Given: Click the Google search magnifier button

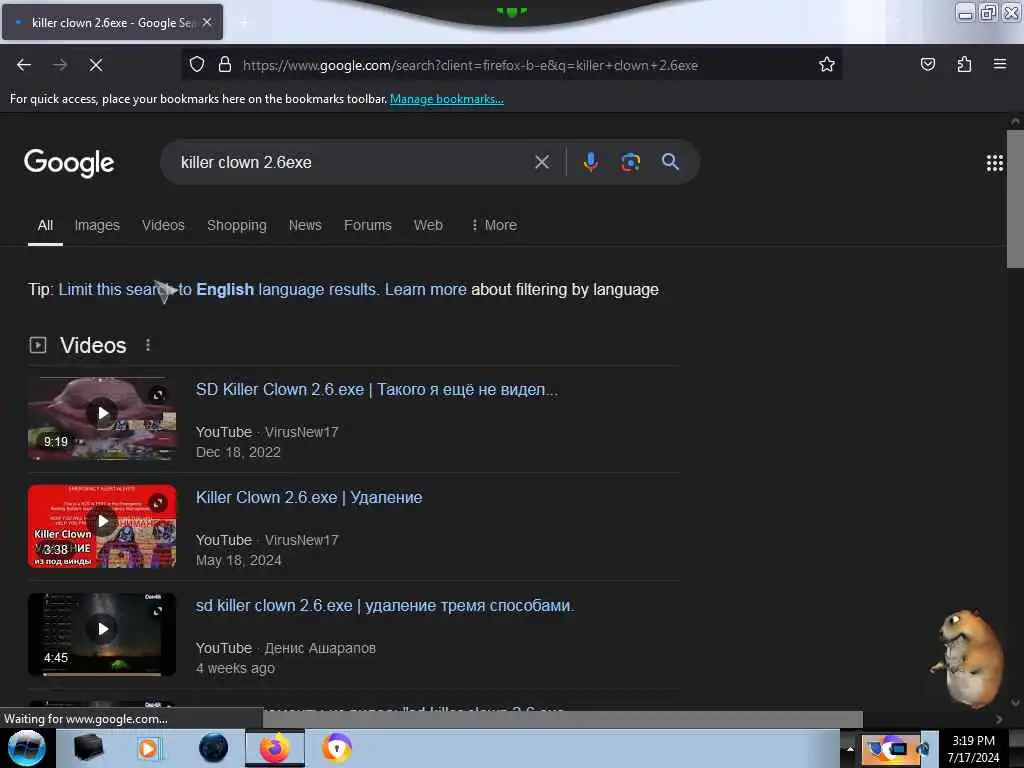Looking at the screenshot, I should tap(670, 161).
